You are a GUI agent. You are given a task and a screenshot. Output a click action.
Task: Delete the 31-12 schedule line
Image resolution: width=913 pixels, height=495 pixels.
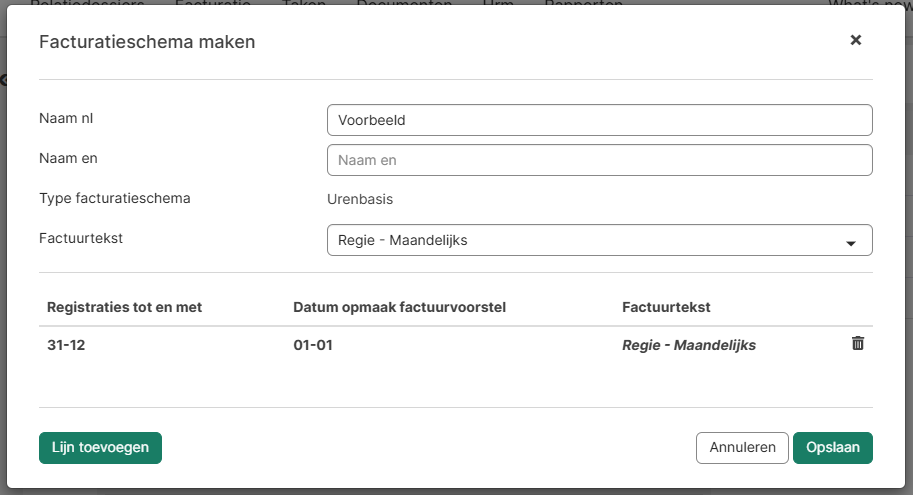(x=857, y=344)
